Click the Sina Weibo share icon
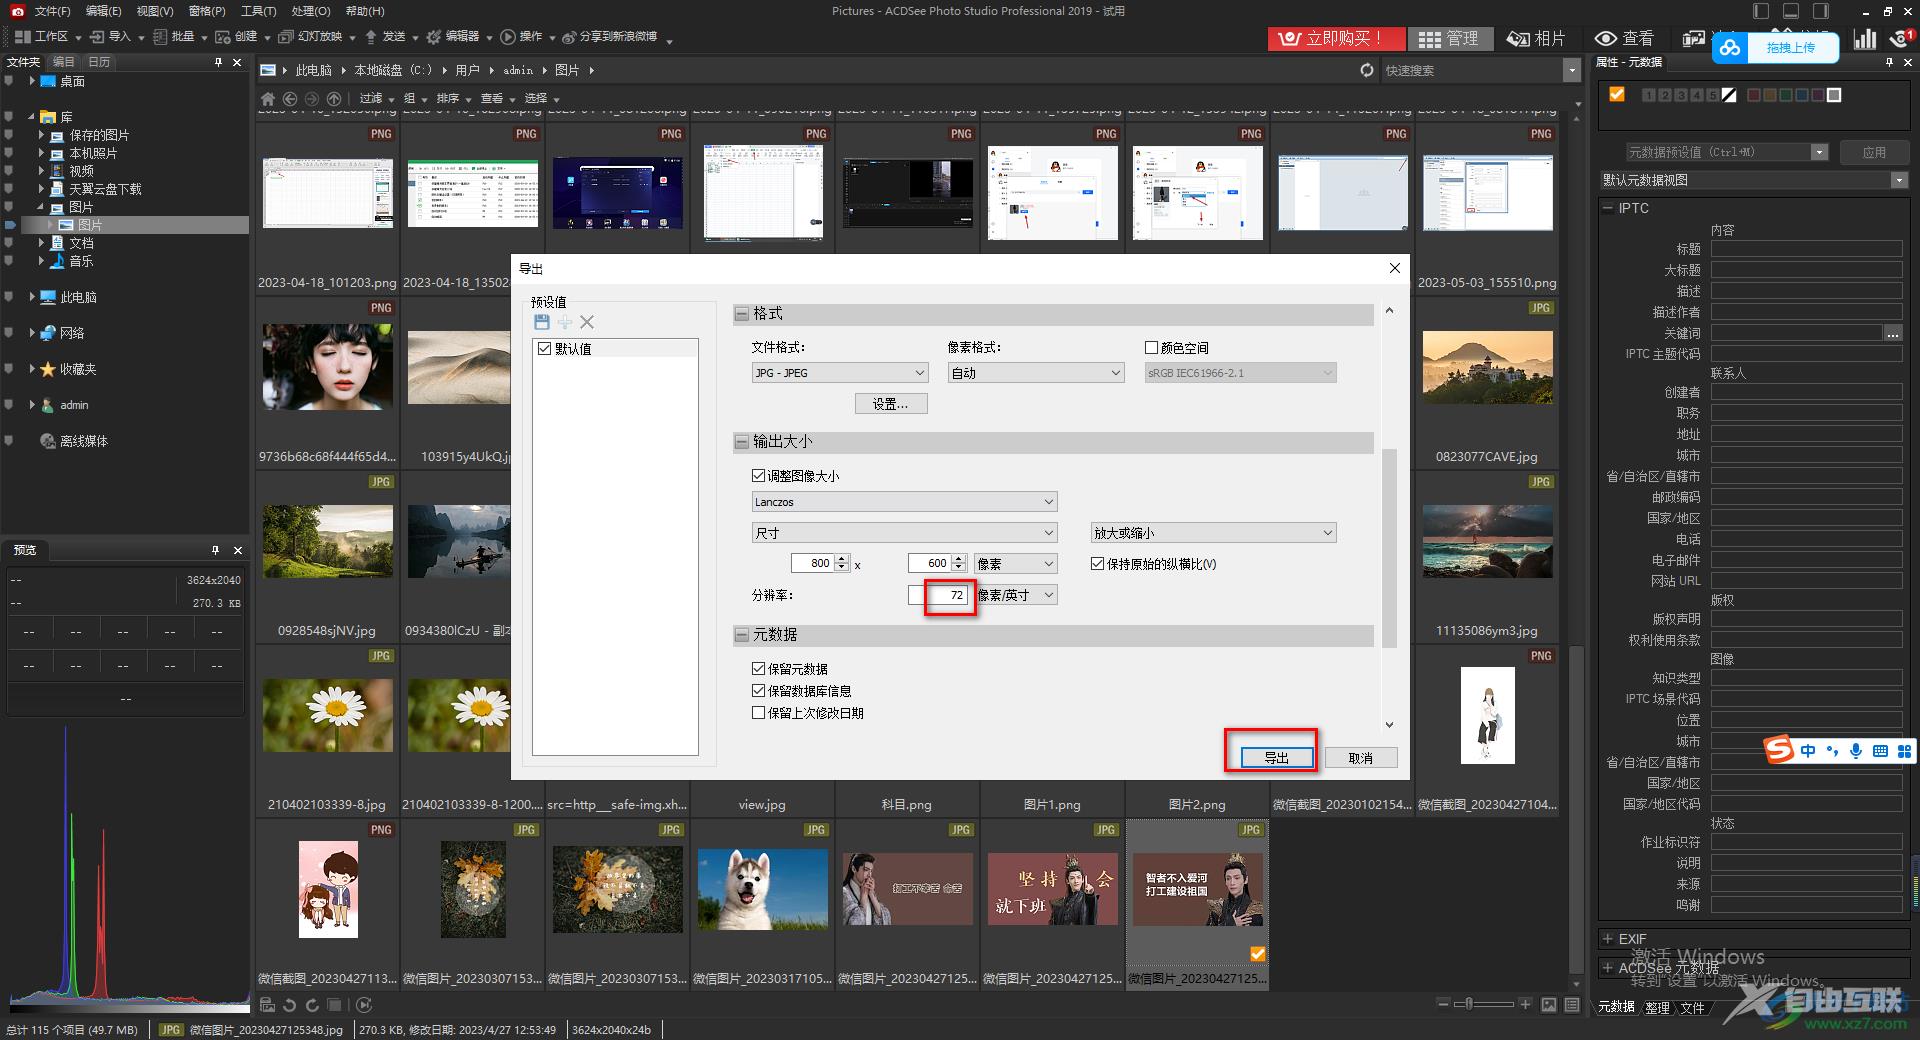This screenshot has width=1920, height=1040. pyautogui.click(x=569, y=37)
